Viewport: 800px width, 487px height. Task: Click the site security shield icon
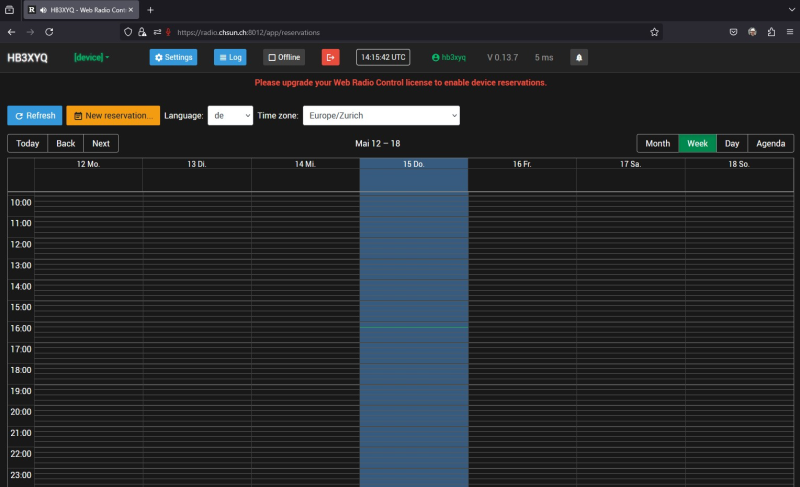point(127,32)
